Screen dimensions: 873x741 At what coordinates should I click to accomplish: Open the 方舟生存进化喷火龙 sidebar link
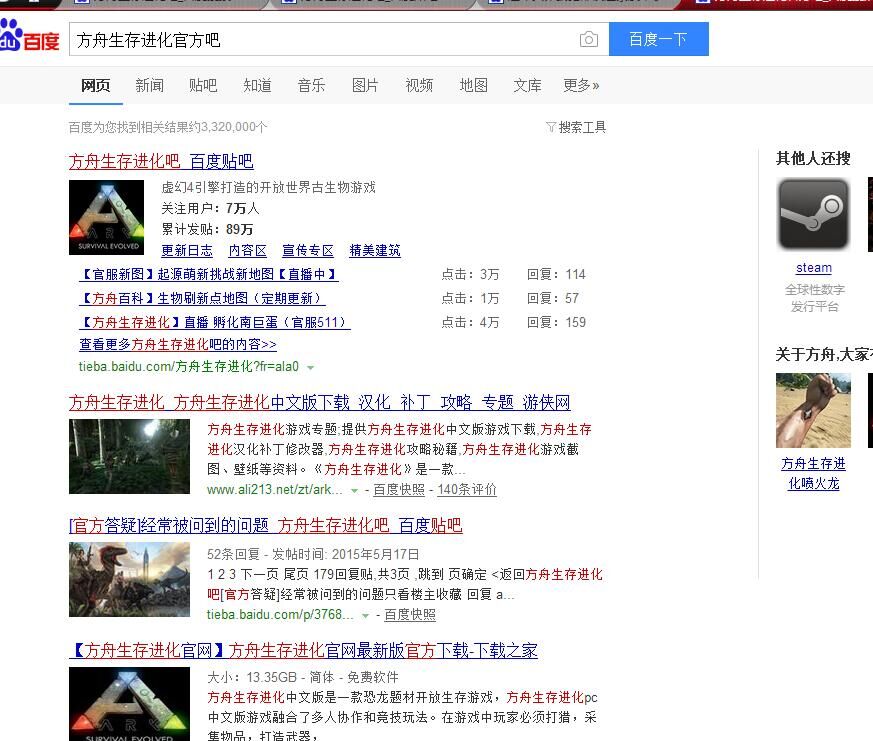pos(813,473)
